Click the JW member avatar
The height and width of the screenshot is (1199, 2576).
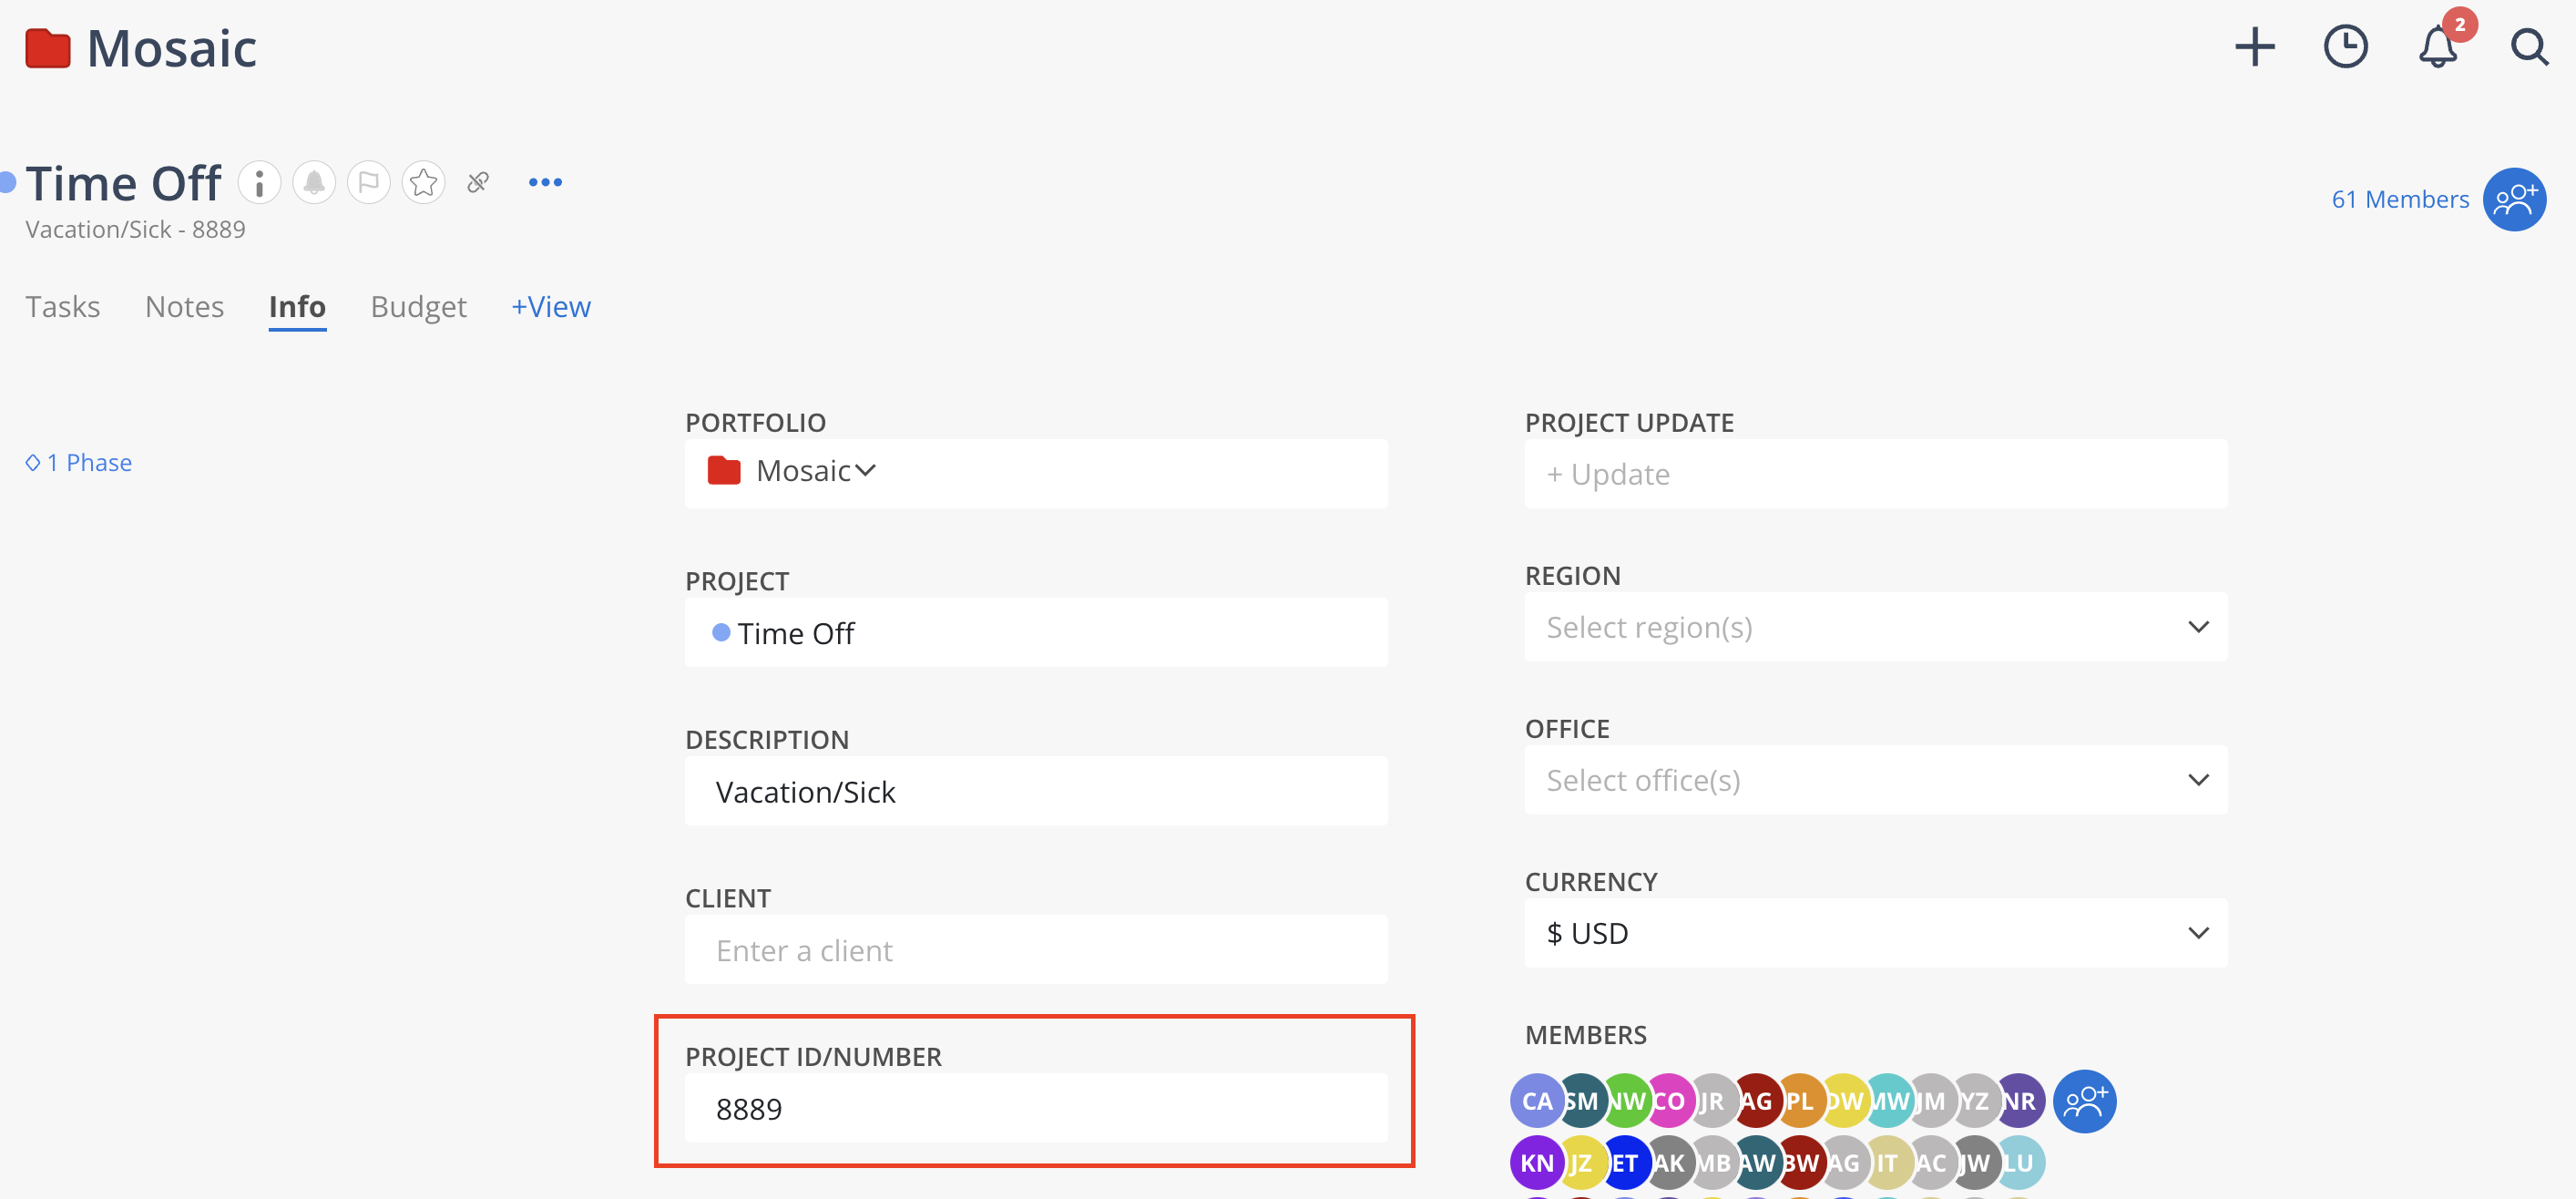(1976, 1163)
